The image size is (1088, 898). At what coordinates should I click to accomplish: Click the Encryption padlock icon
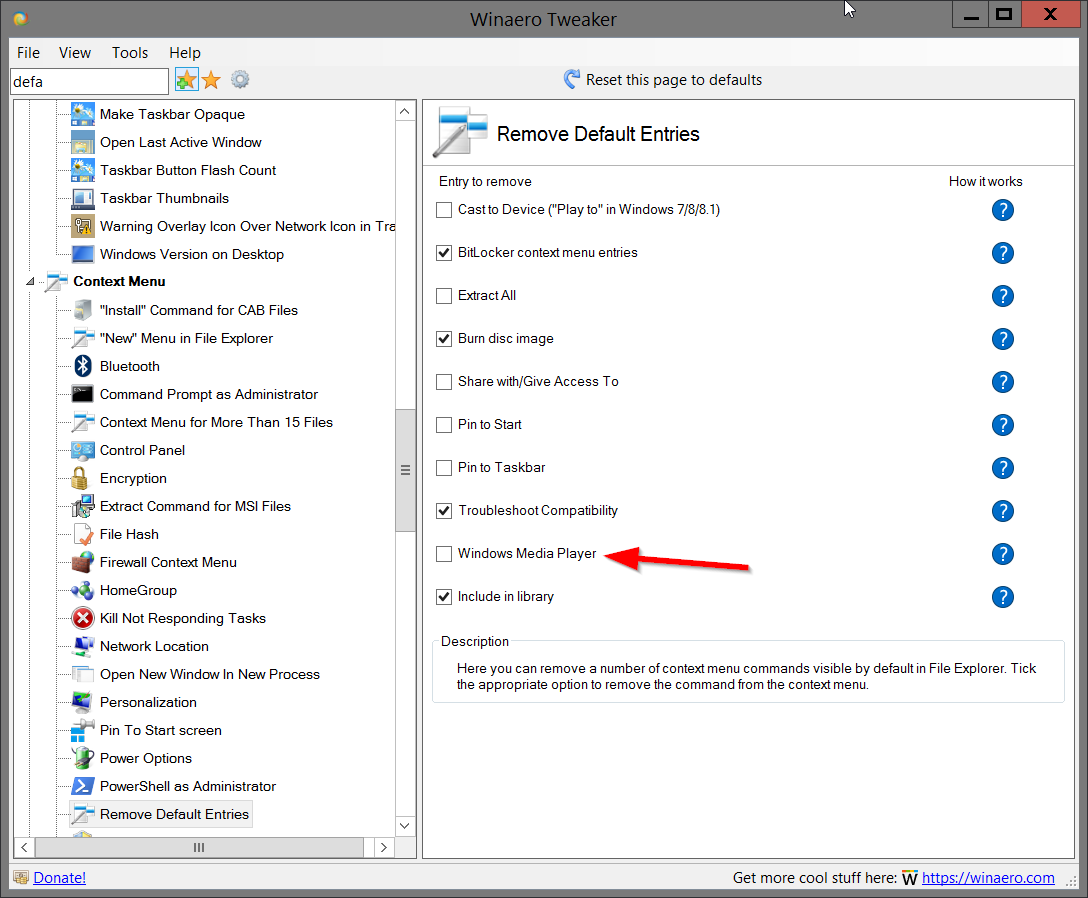pyautogui.click(x=80, y=478)
